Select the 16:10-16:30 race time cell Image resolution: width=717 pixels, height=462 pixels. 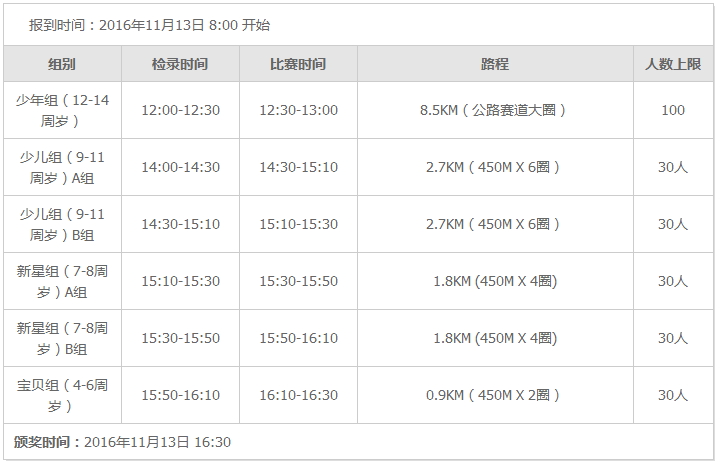pos(298,395)
